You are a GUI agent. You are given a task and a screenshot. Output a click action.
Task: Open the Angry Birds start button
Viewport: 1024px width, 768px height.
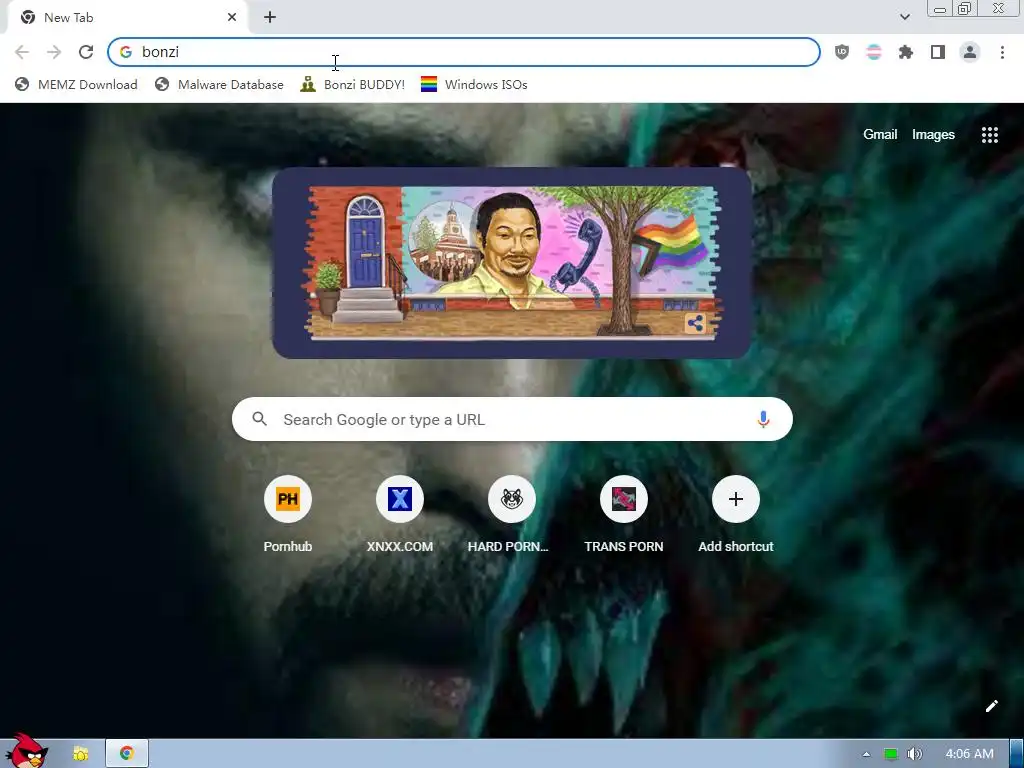point(26,750)
